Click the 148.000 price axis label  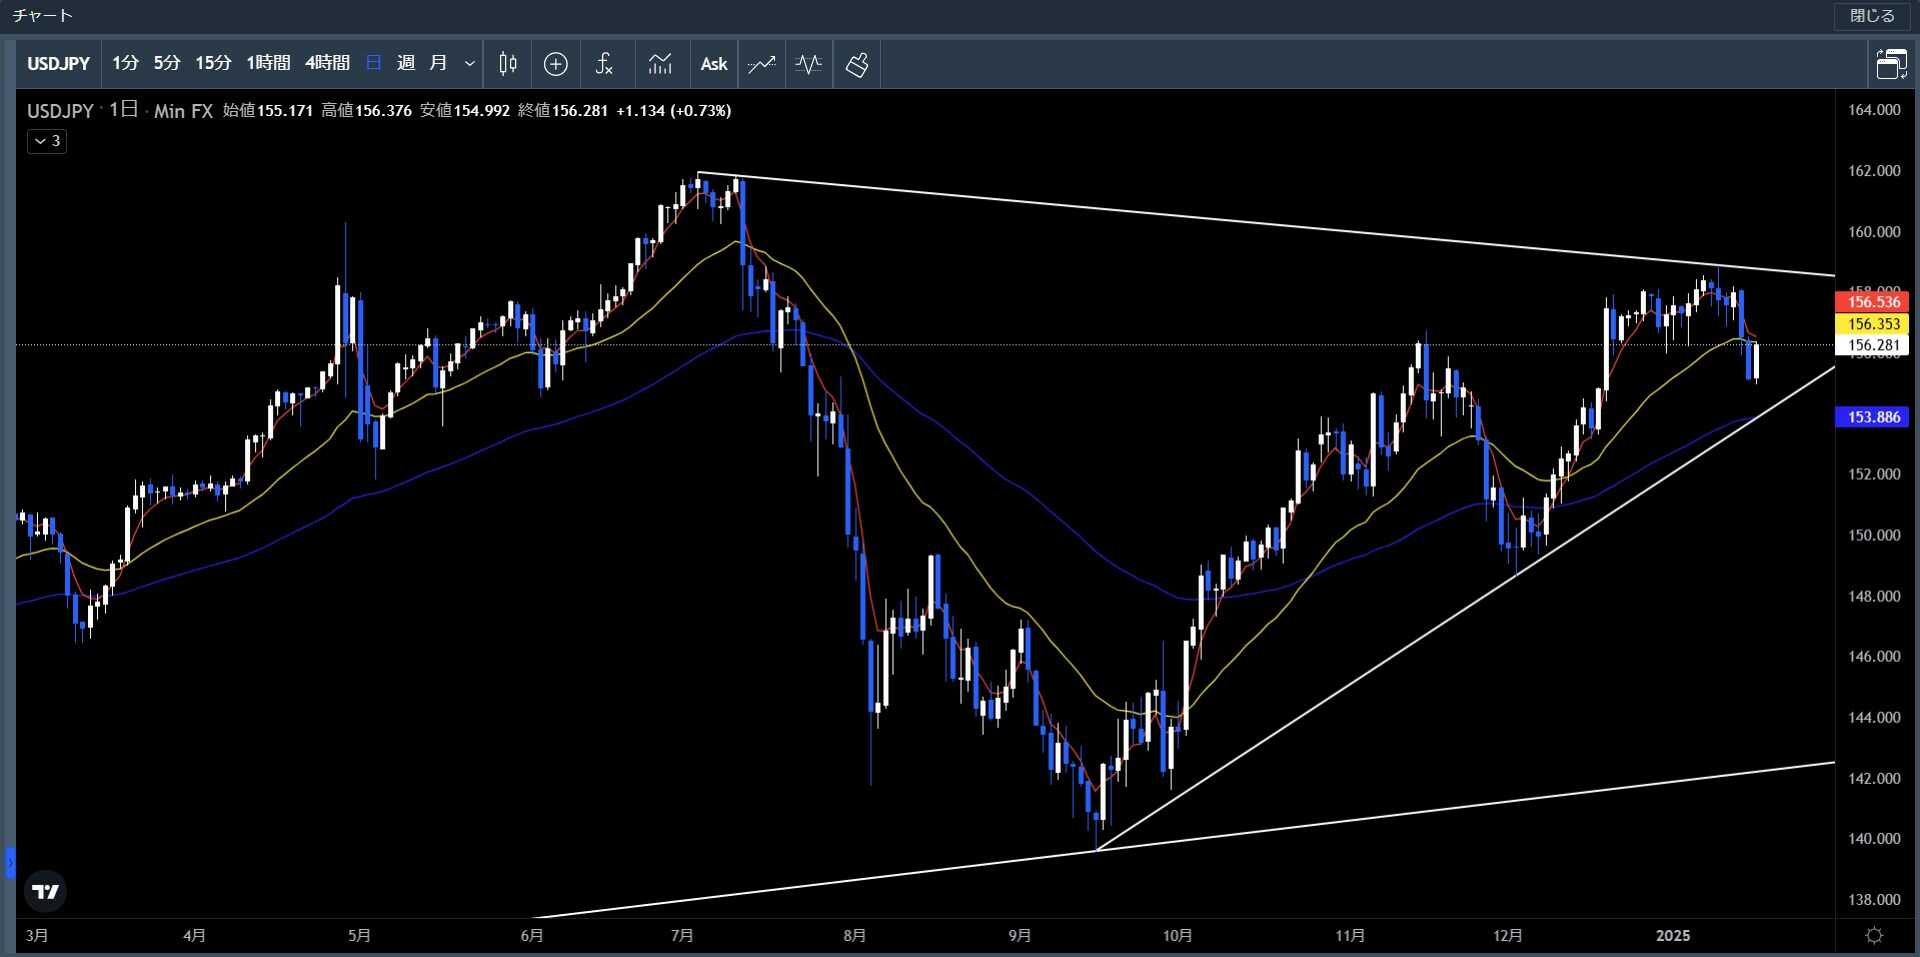pos(1874,596)
